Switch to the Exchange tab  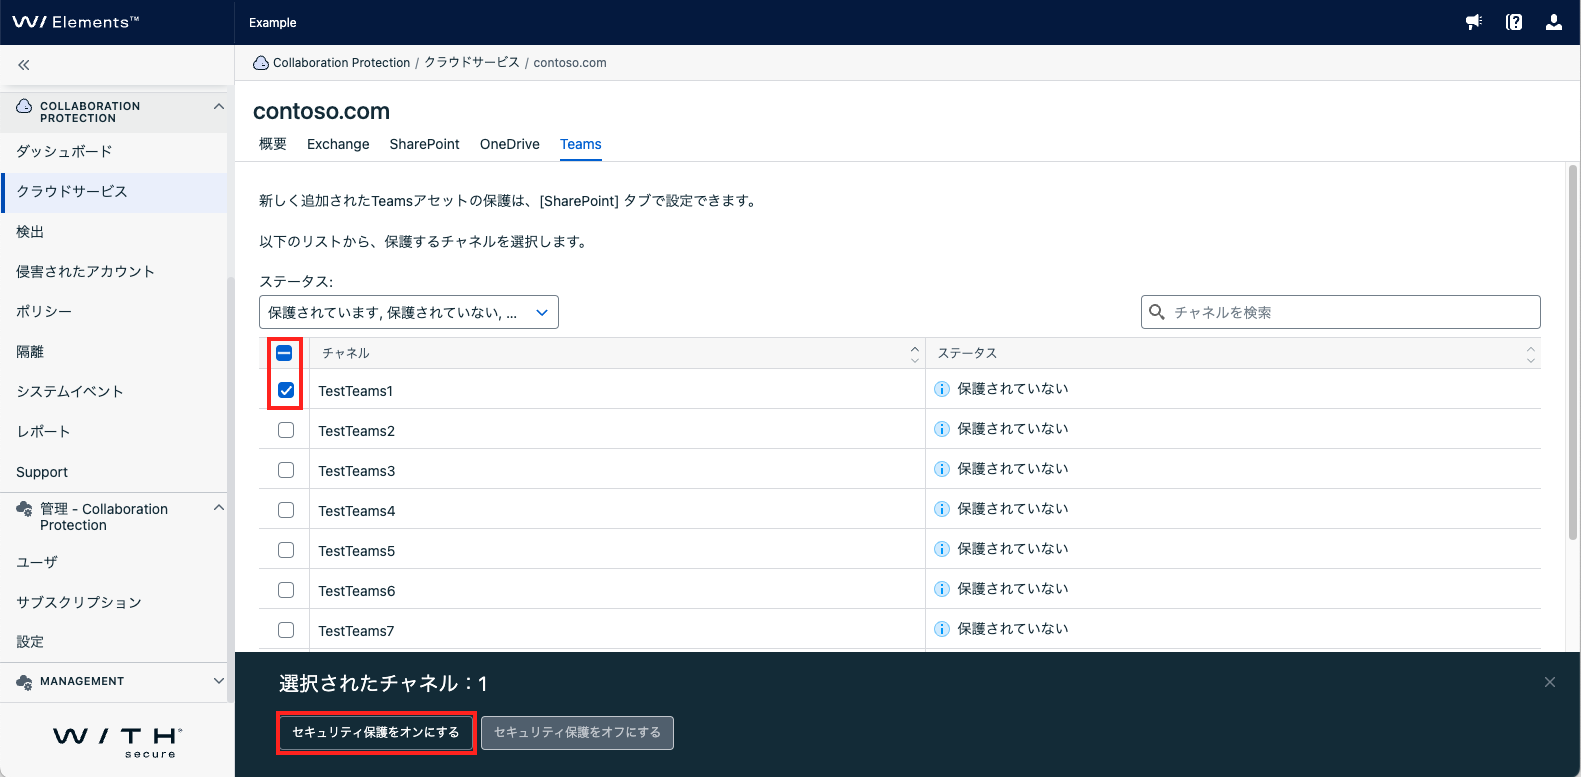[x=338, y=144]
